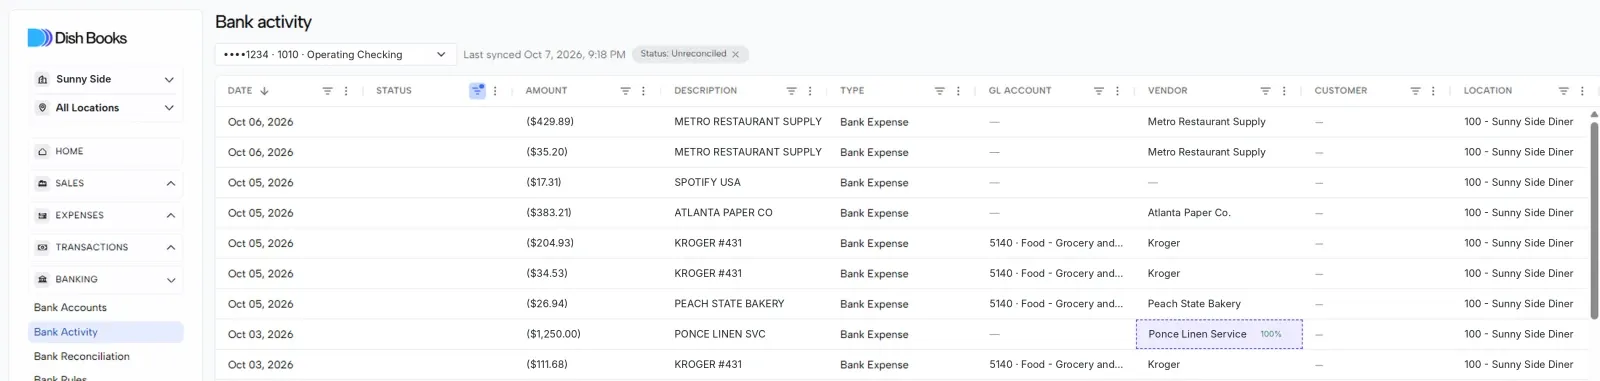Open Location column options menu
Screen dimensions: 1600x381
pyautogui.click(x=1582, y=91)
